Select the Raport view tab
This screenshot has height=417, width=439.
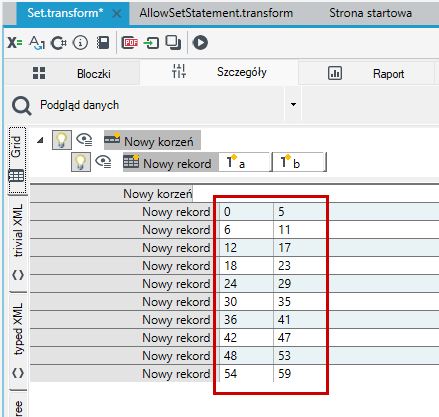point(367,73)
